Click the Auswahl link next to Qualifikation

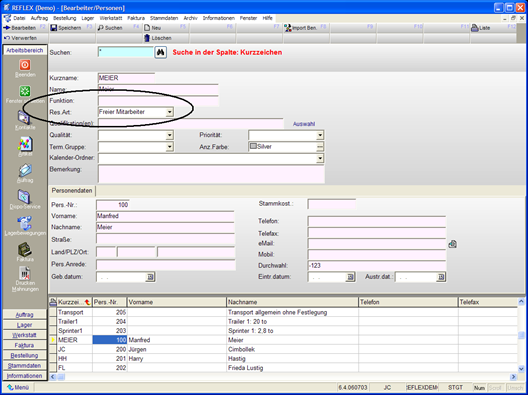tap(304, 124)
